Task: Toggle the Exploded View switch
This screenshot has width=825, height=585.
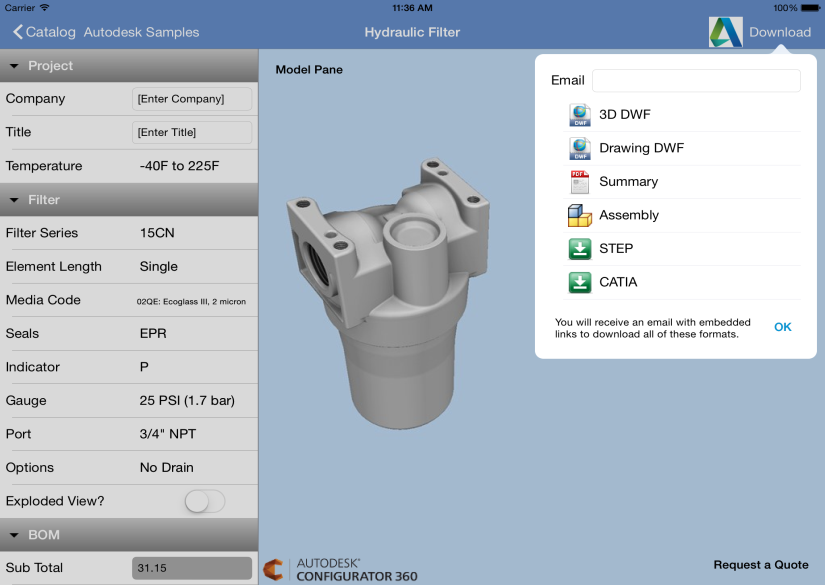Action: point(205,501)
